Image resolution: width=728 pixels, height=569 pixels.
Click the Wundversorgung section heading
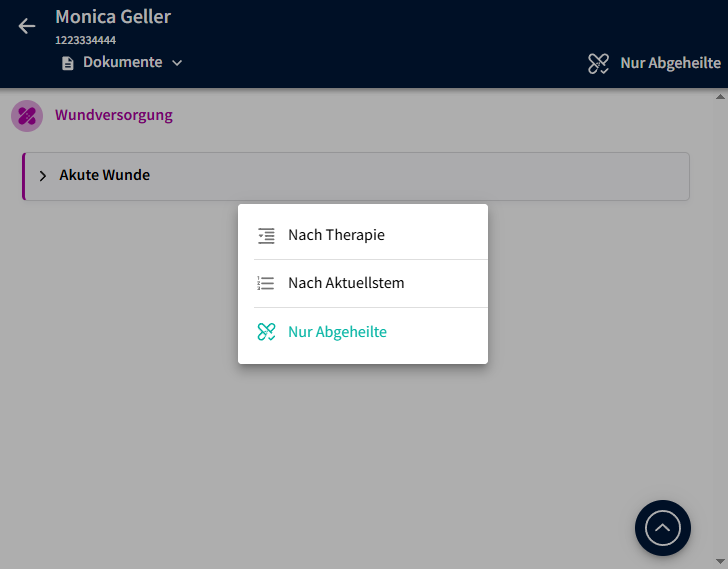pyautogui.click(x=114, y=115)
